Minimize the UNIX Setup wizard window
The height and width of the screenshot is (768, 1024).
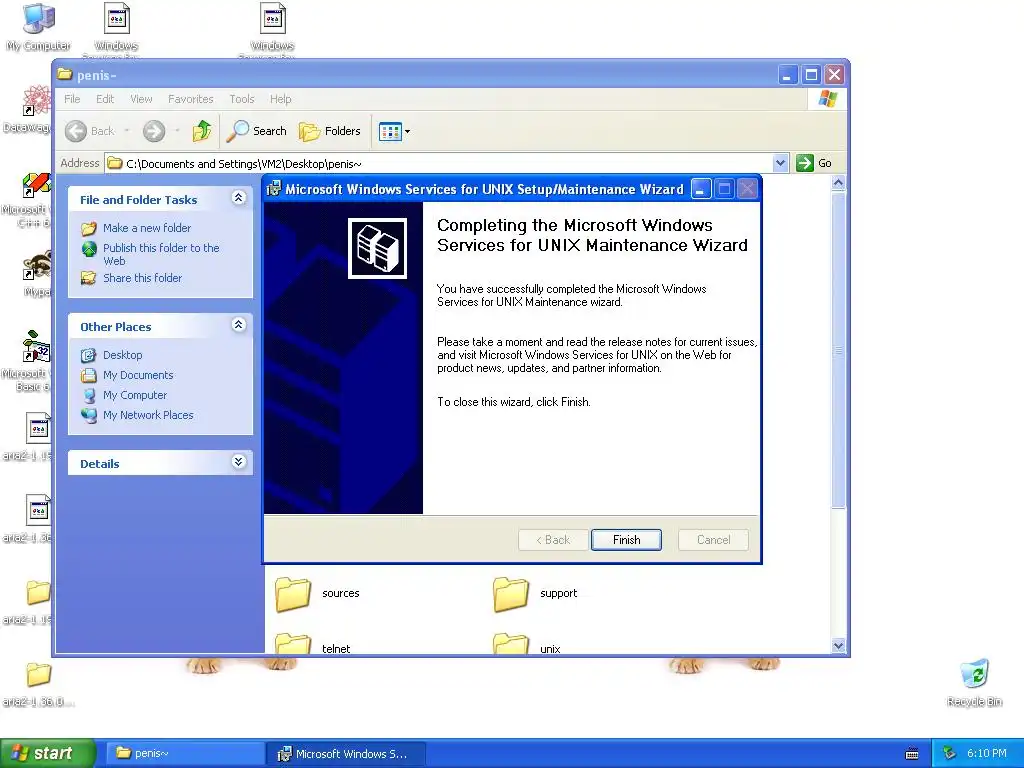tap(701, 189)
